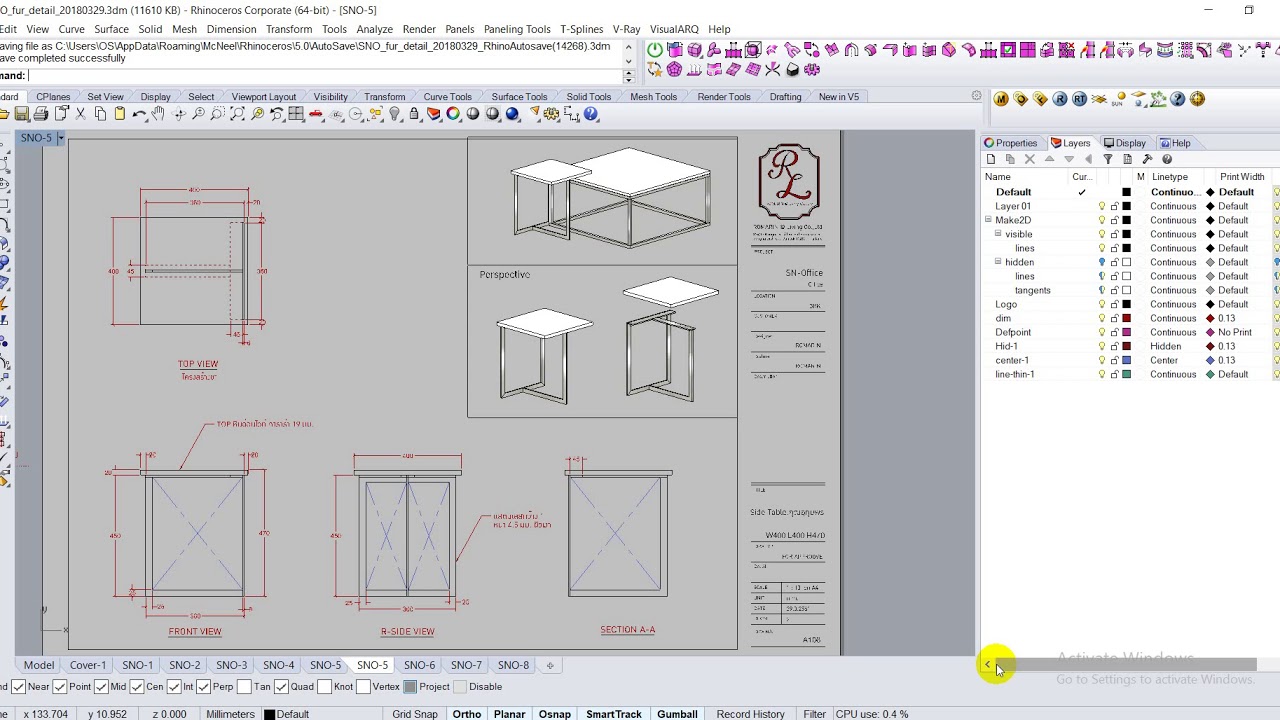Click the Options gear icon
1280x720 pixels.
click(553, 114)
